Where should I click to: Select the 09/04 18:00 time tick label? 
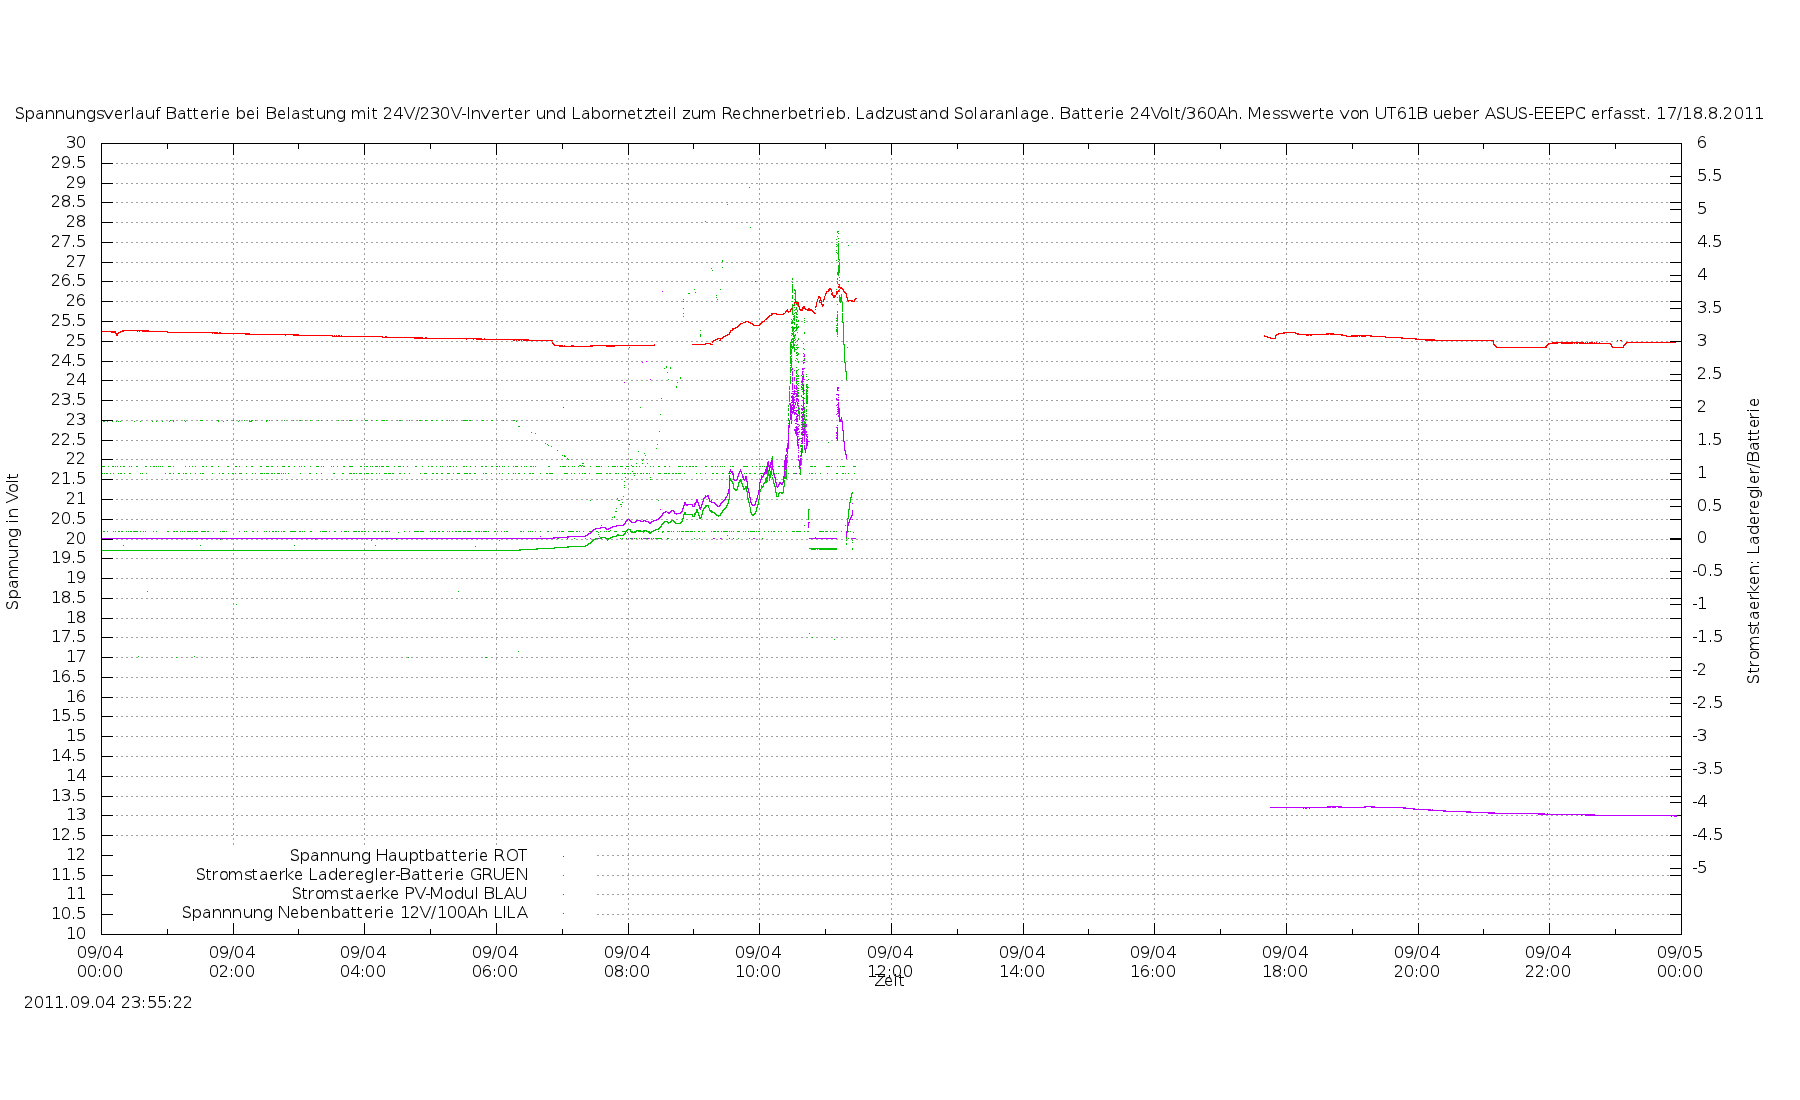click(1285, 961)
